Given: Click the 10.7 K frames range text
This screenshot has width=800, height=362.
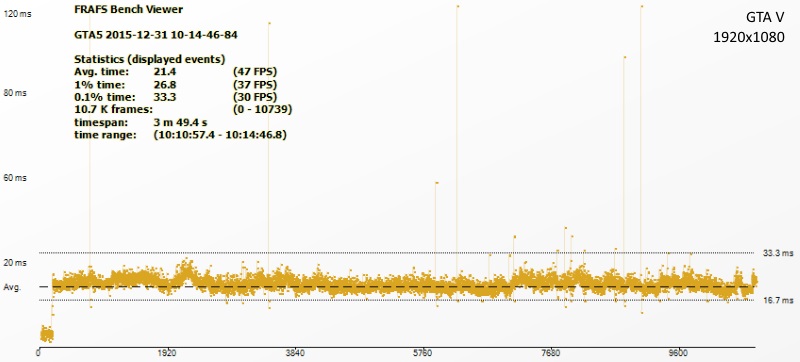Looking at the screenshot, I should [x=183, y=110].
